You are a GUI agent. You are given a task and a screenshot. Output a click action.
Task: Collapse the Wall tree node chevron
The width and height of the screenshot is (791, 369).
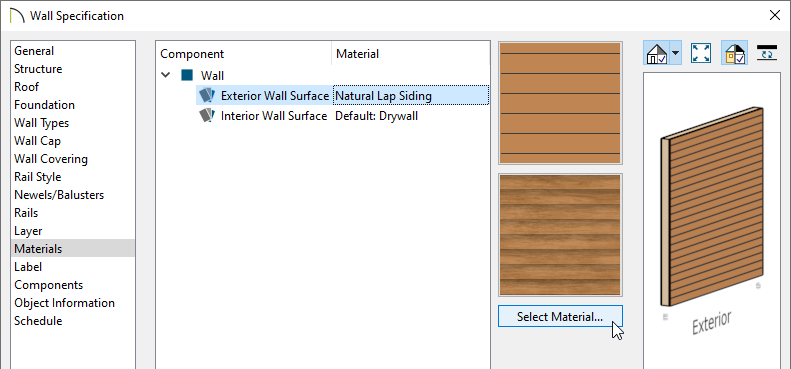pos(165,76)
